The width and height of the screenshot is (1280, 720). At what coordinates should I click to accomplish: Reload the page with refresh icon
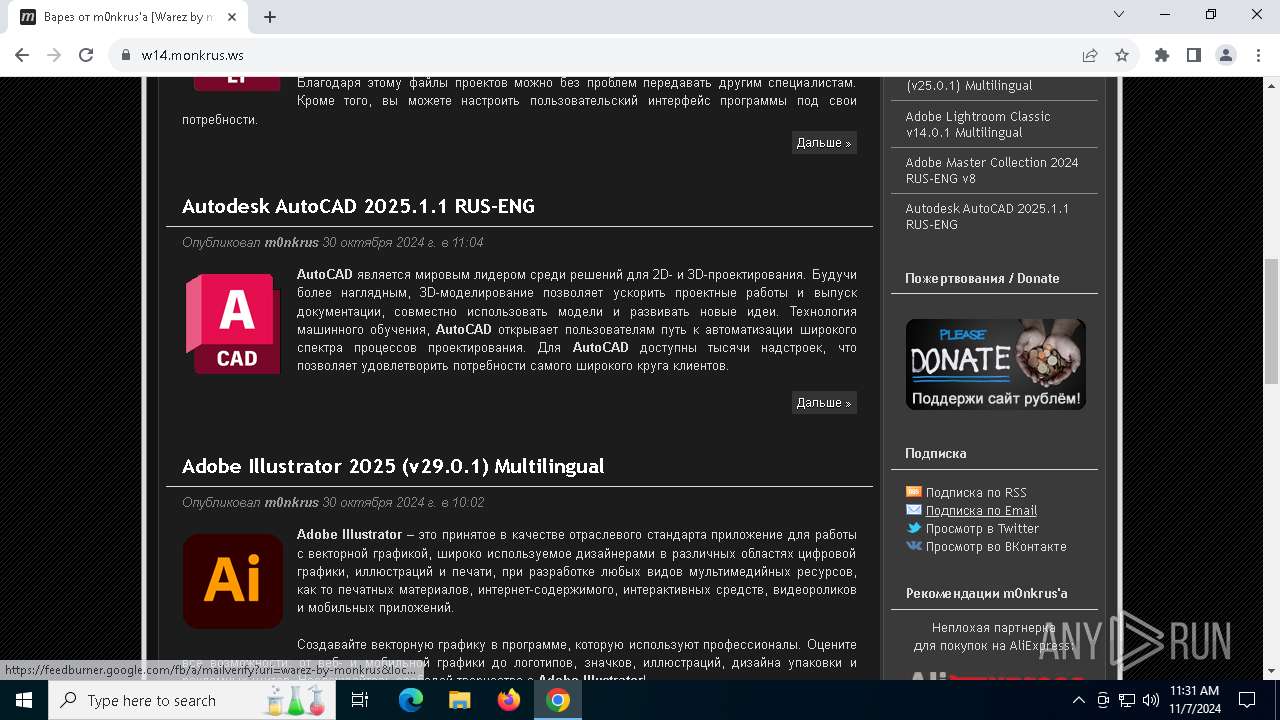[x=86, y=55]
